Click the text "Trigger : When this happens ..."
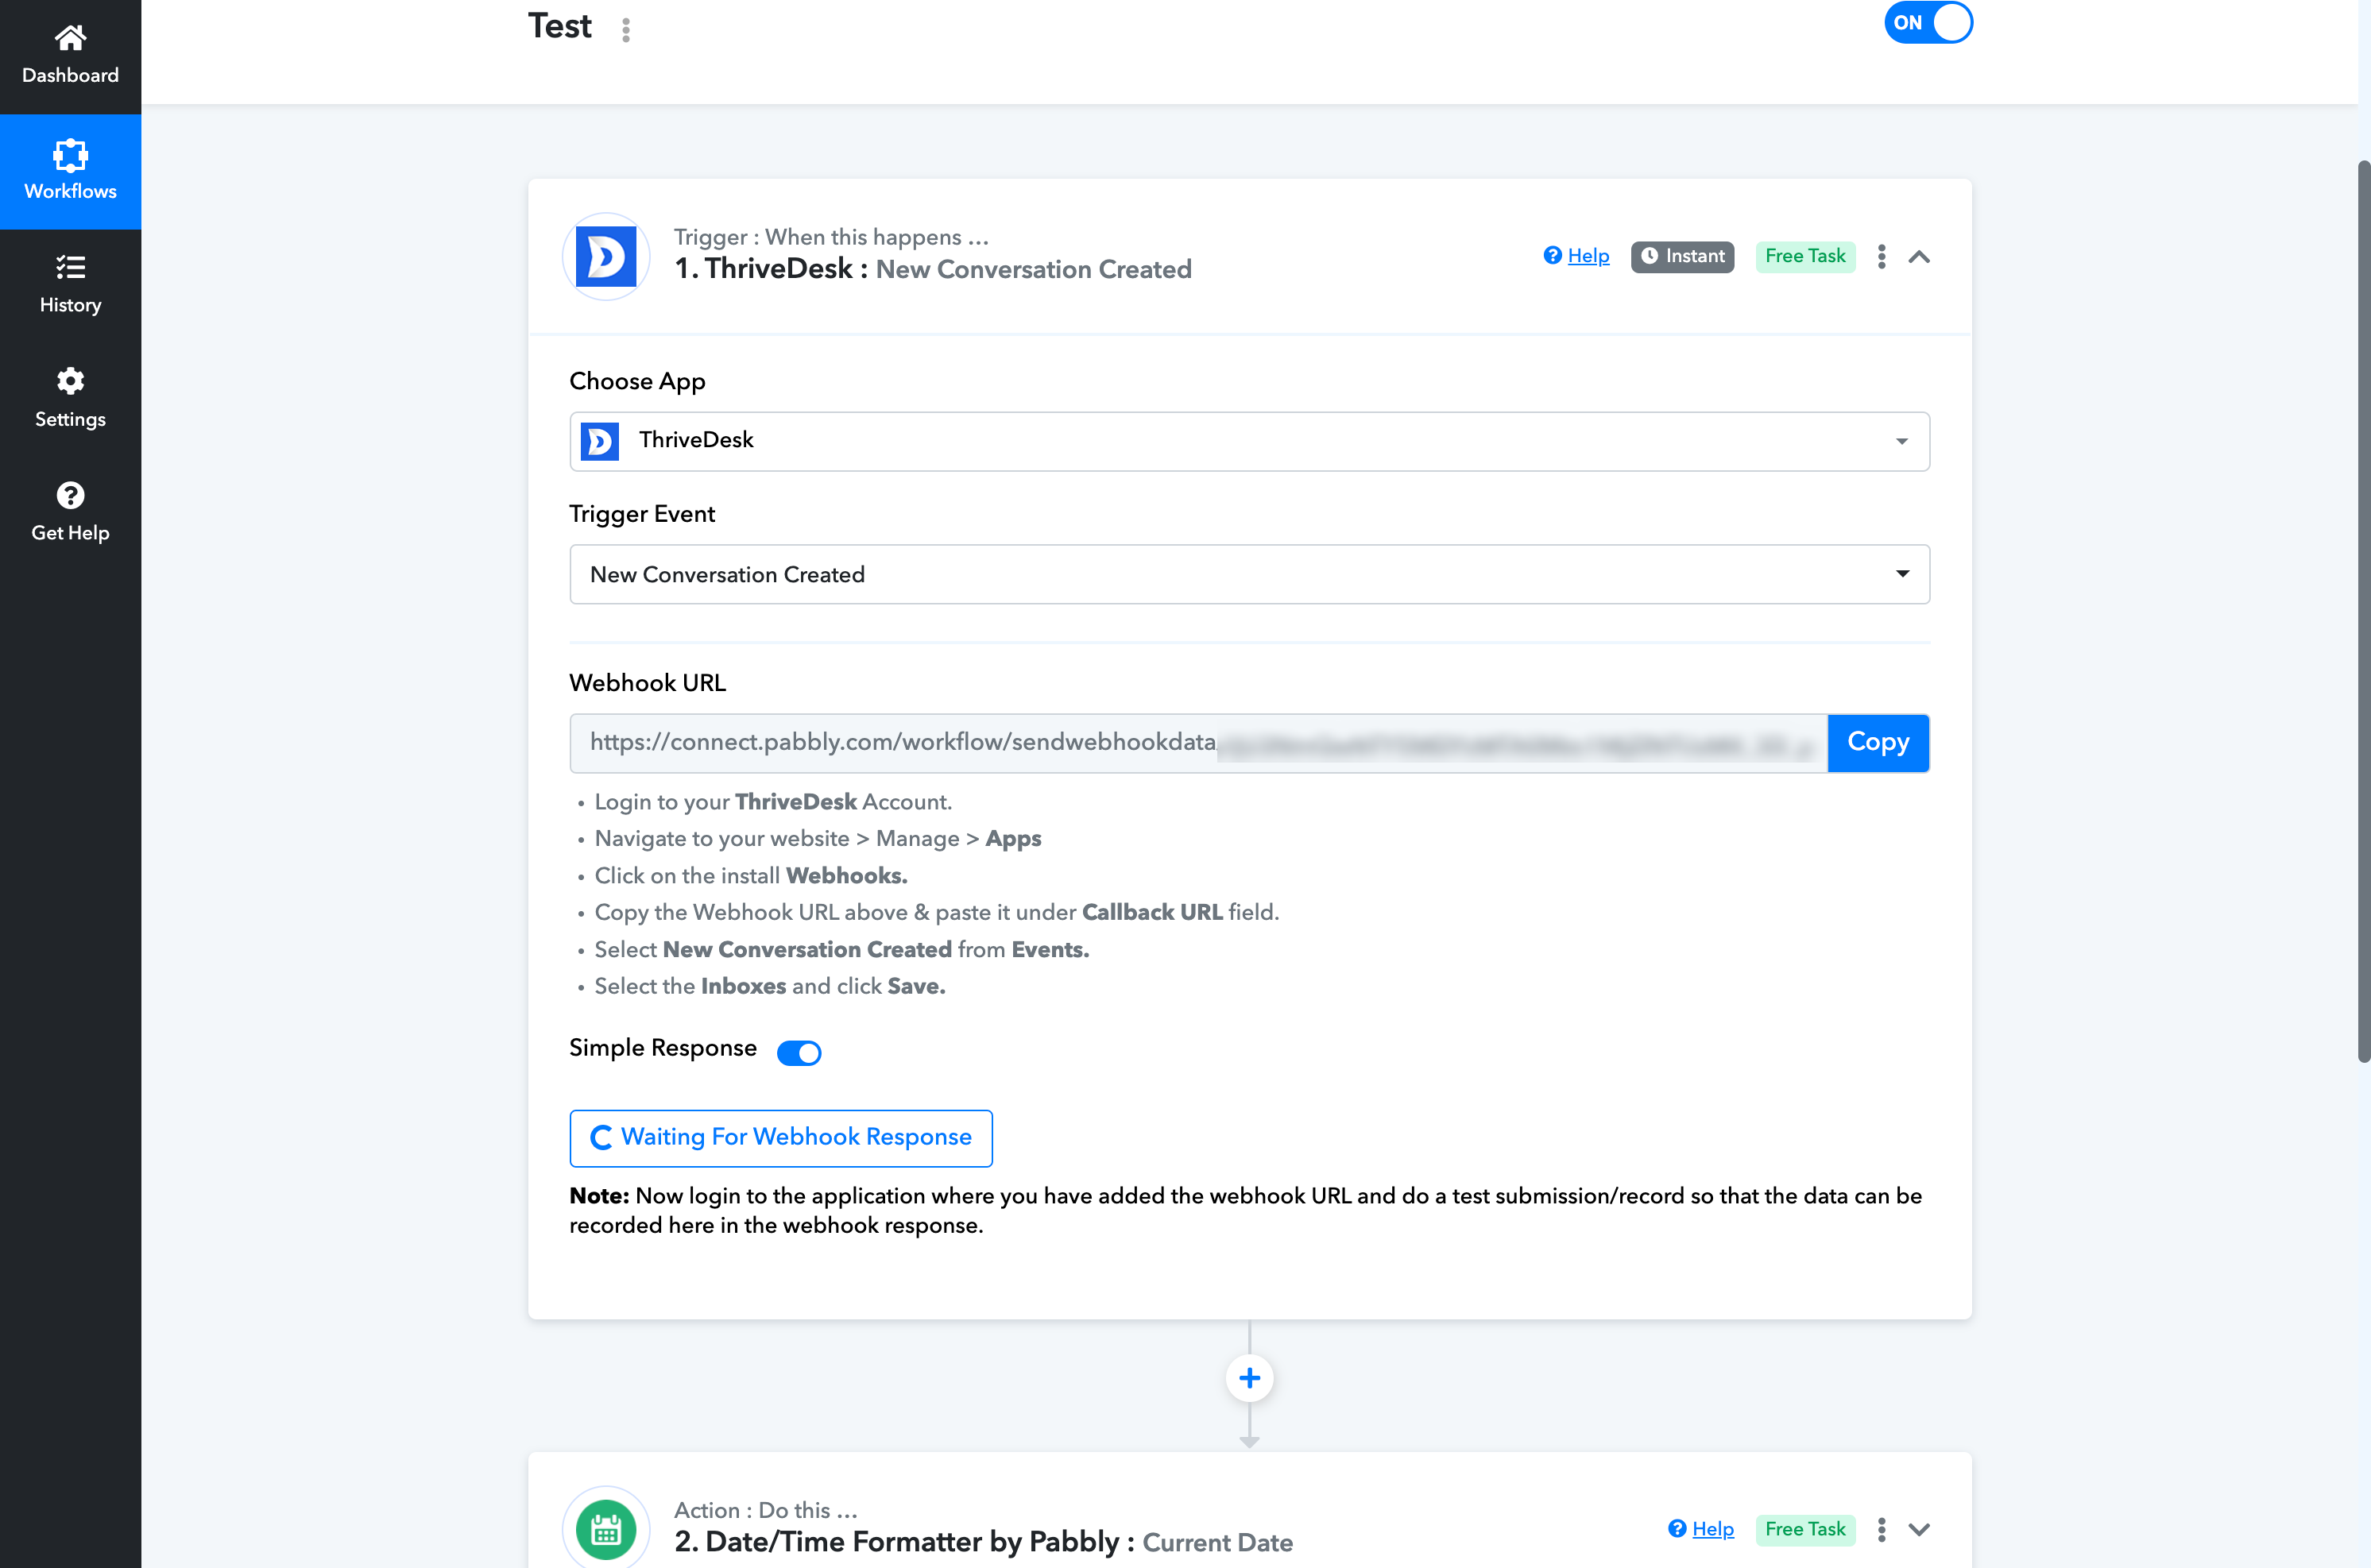The image size is (2371, 1568). [x=831, y=237]
